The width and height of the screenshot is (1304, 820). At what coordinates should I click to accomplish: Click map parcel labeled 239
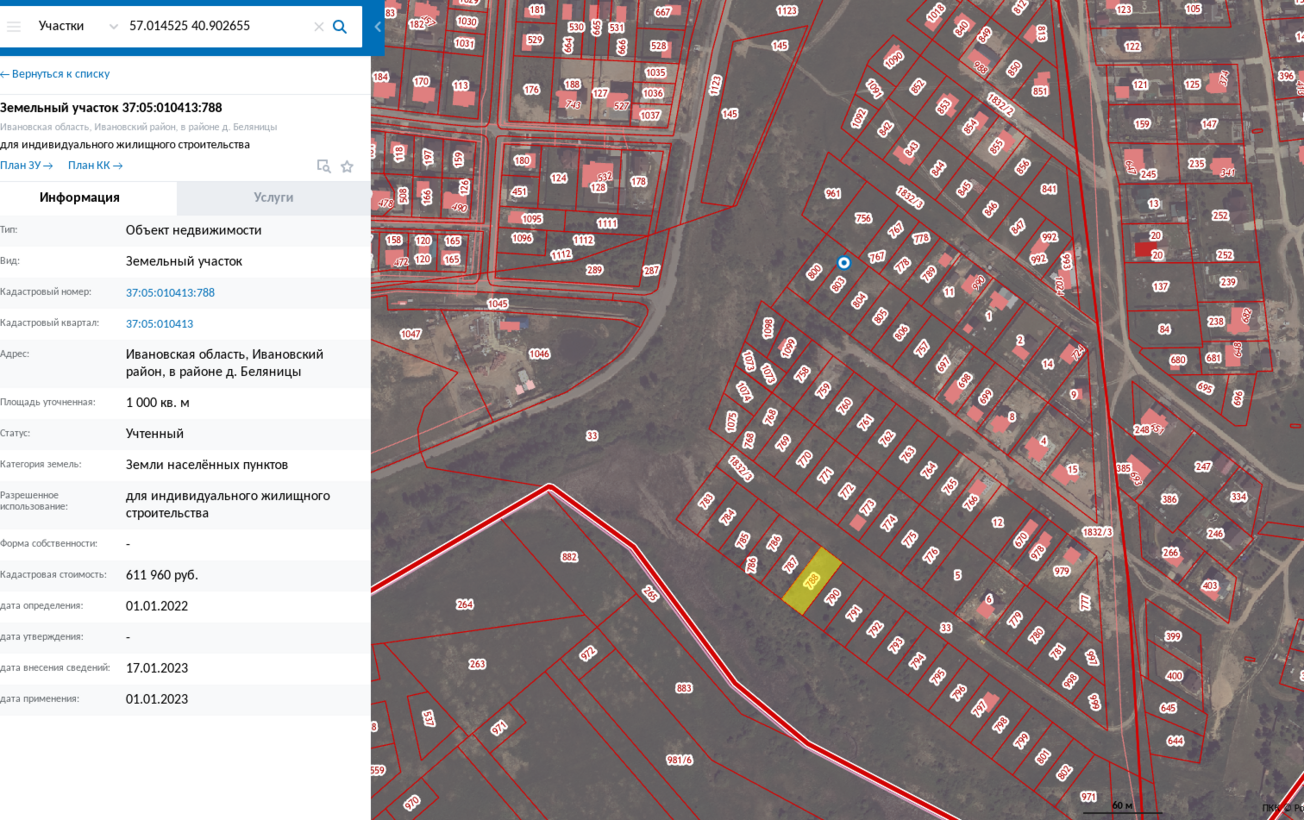(1228, 282)
